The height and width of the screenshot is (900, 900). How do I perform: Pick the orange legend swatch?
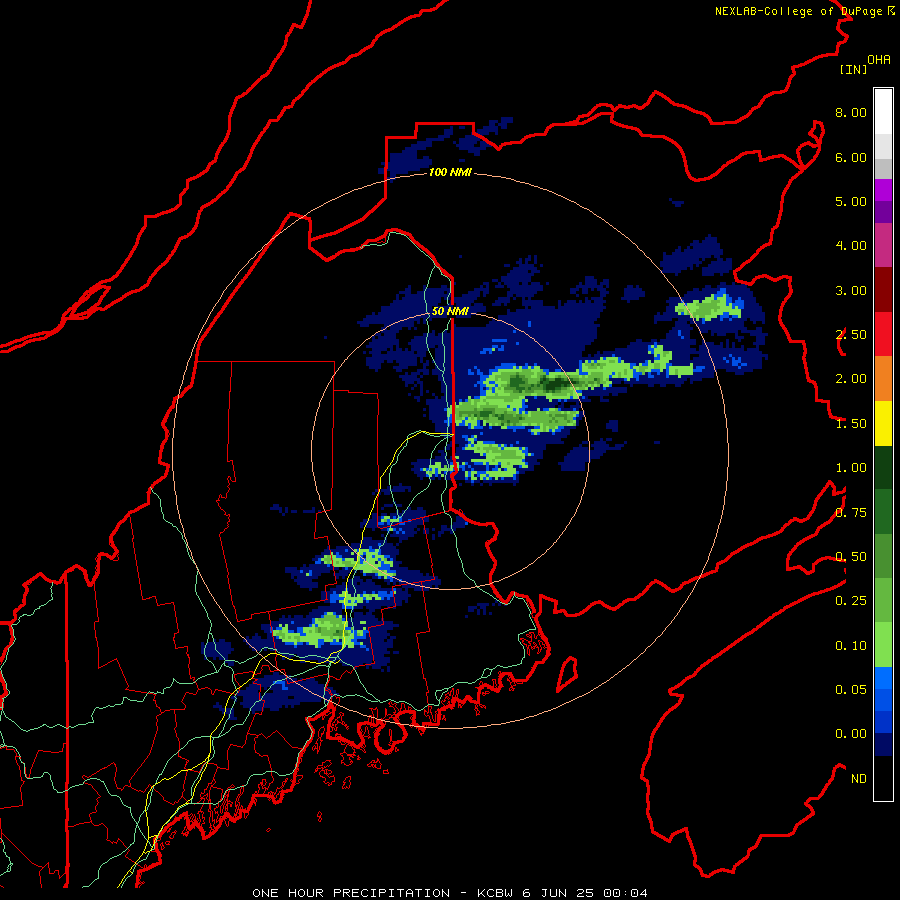click(x=883, y=379)
